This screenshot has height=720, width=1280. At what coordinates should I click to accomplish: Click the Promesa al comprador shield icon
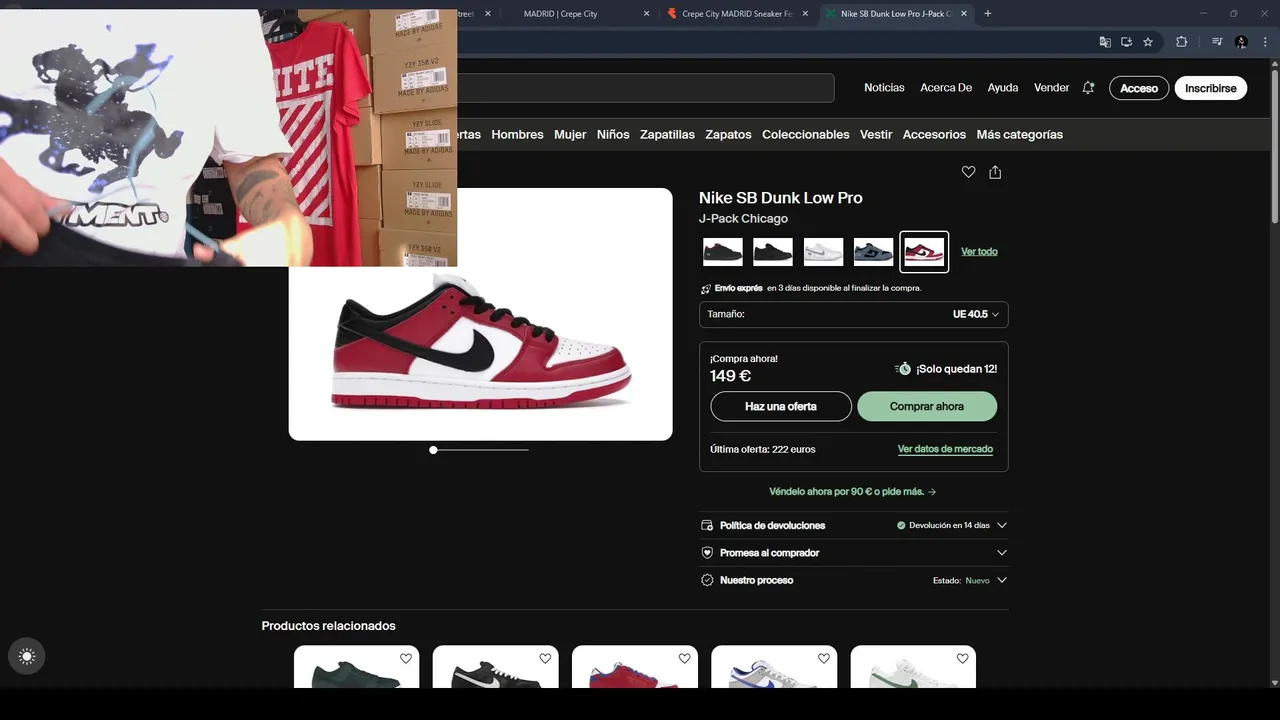point(707,552)
